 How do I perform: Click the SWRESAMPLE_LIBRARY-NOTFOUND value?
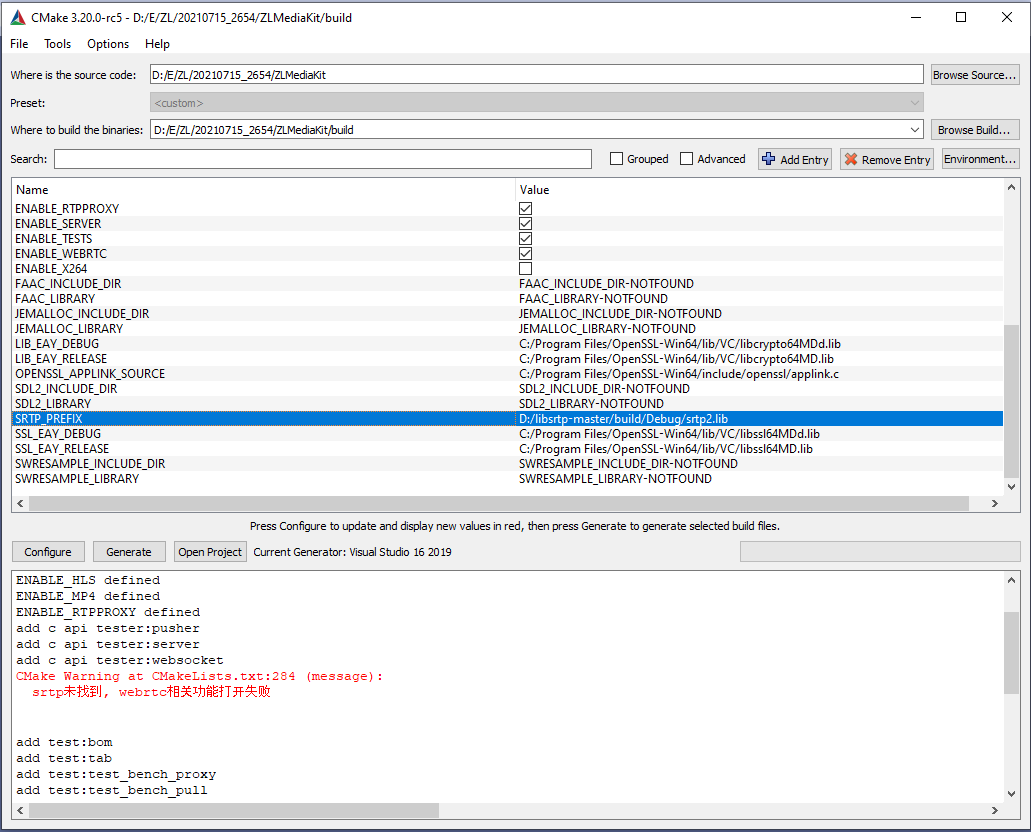click(615, 479)
